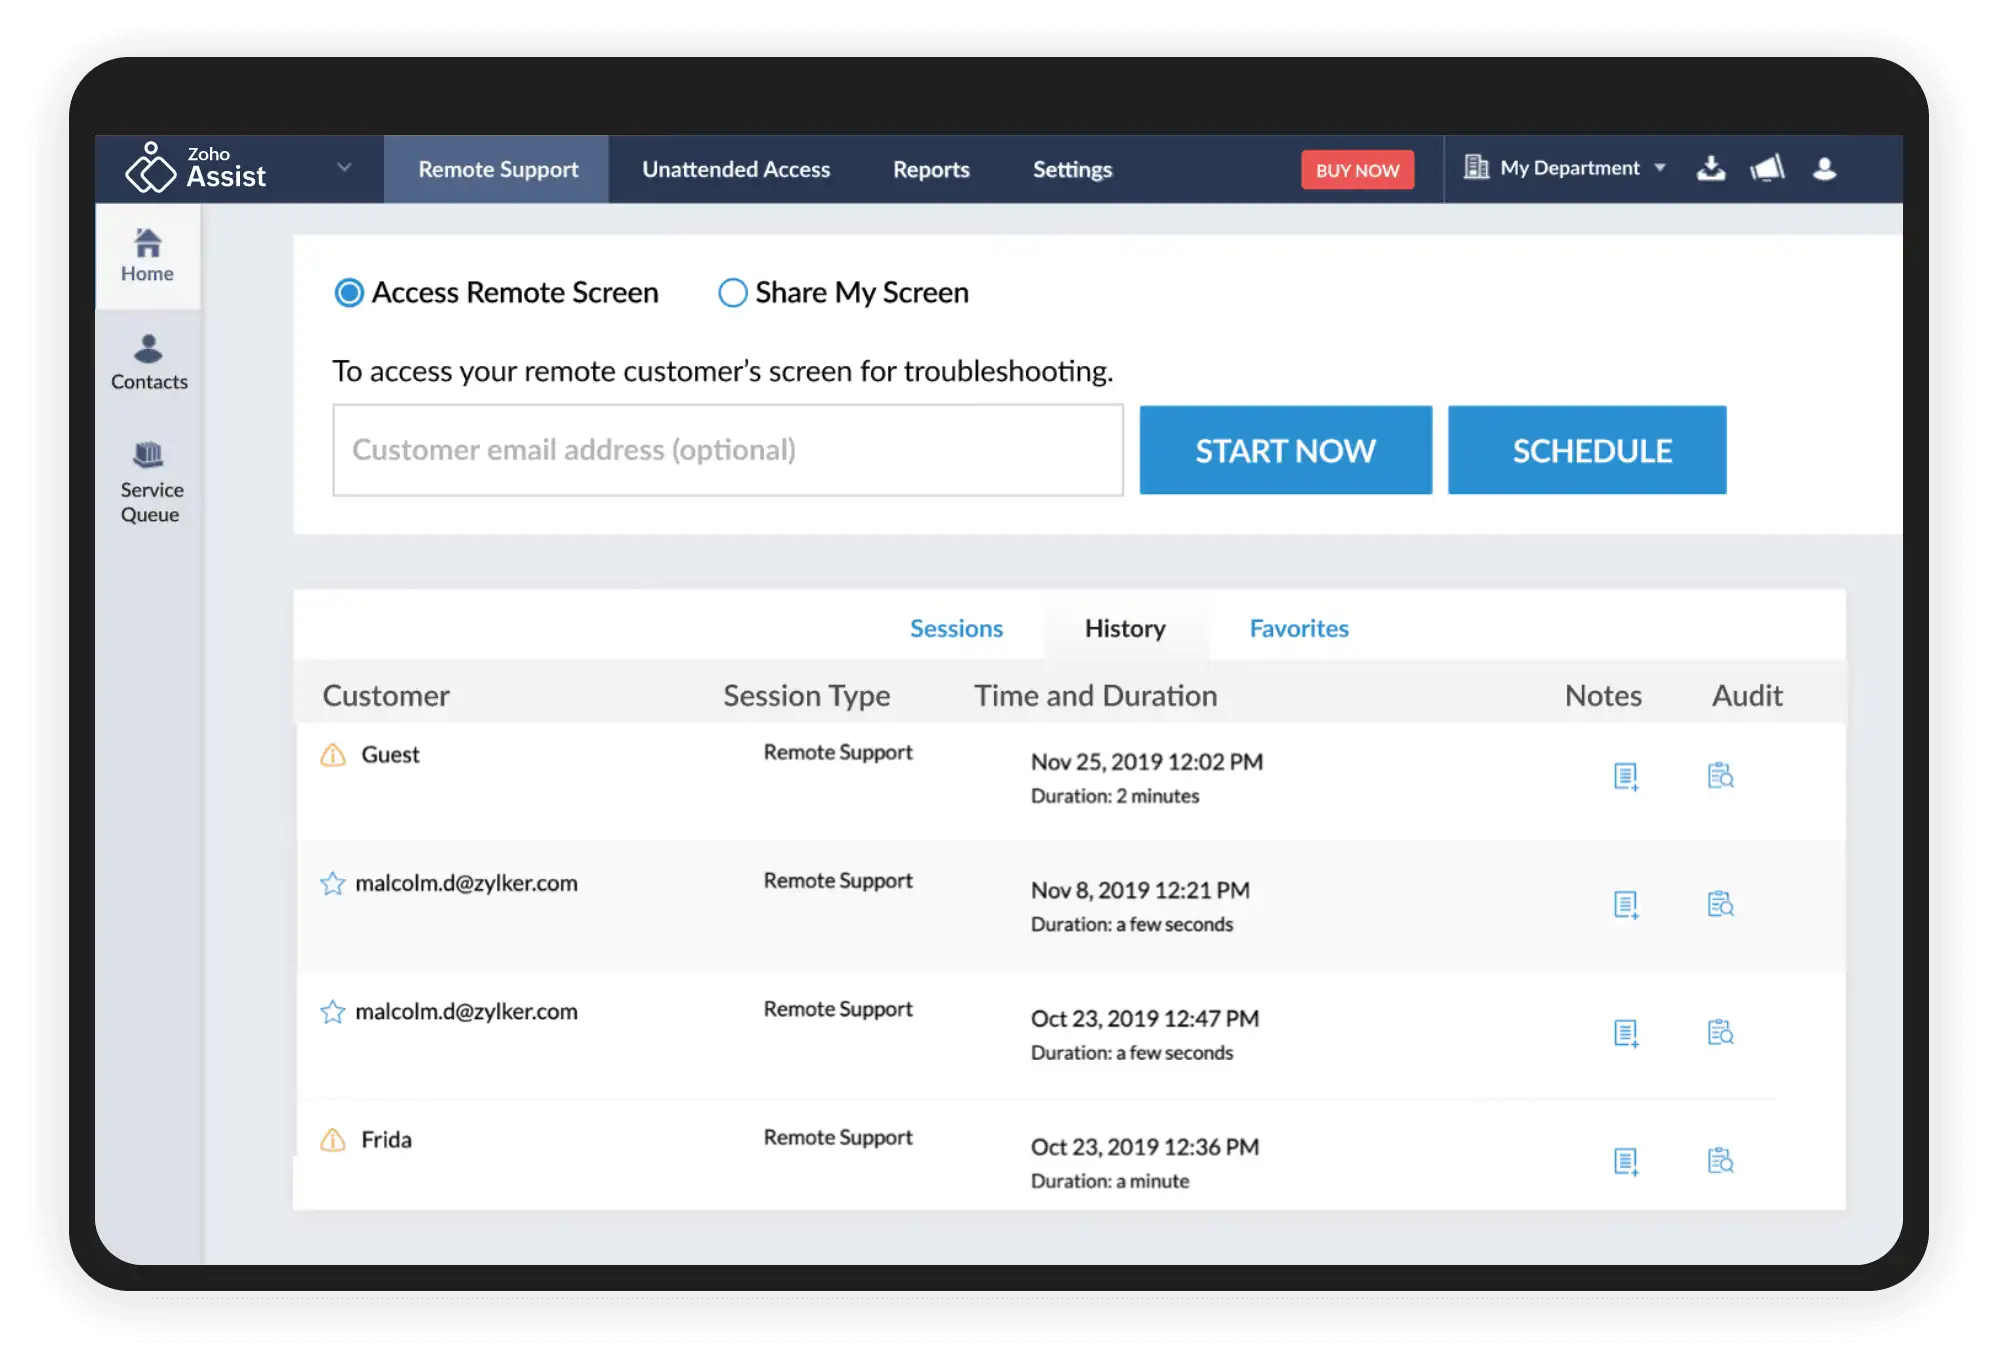Click warning icon next to Frida
Image resolution: width=1998 pixels, height=1365 pixels.
pyautogui.click(x=333, y=1140)
